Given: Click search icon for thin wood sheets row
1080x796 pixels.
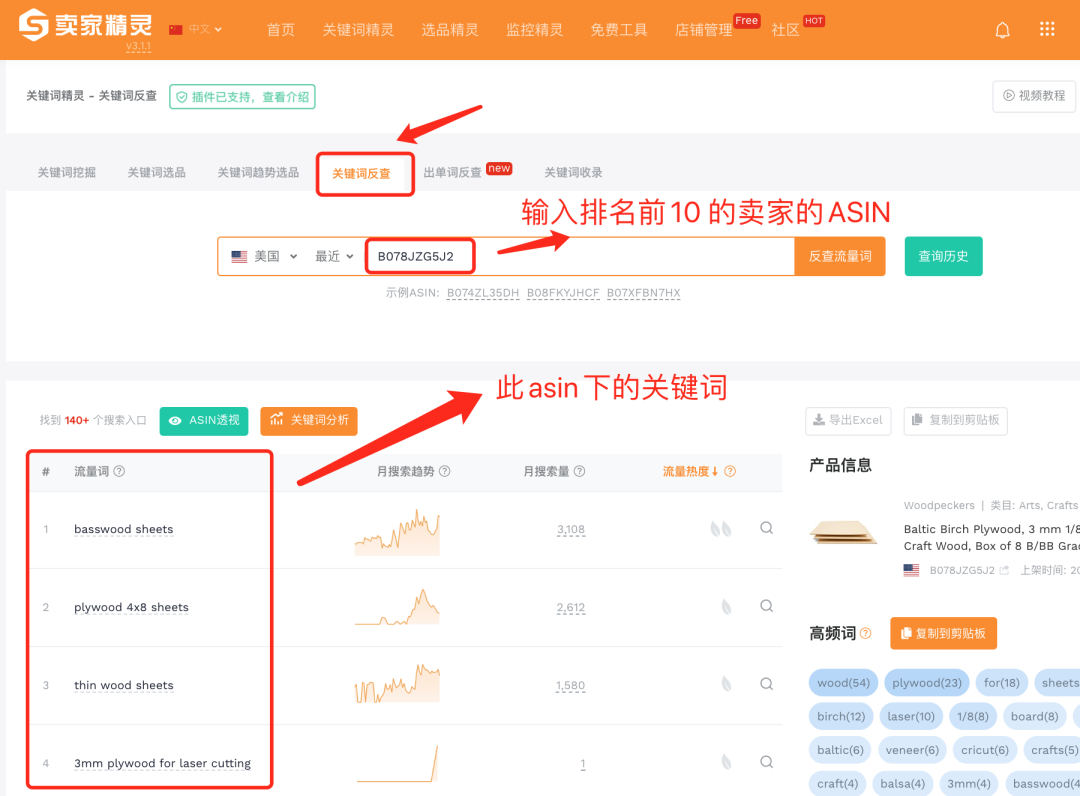Looking at the screenshot, I should pos(766,684).
